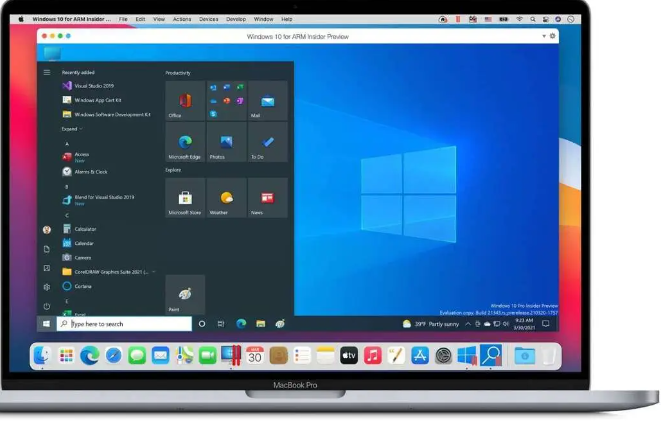This screenshot has height=422, width=662.
Task: Open the Edit menu
Action: tap(140, 19)
